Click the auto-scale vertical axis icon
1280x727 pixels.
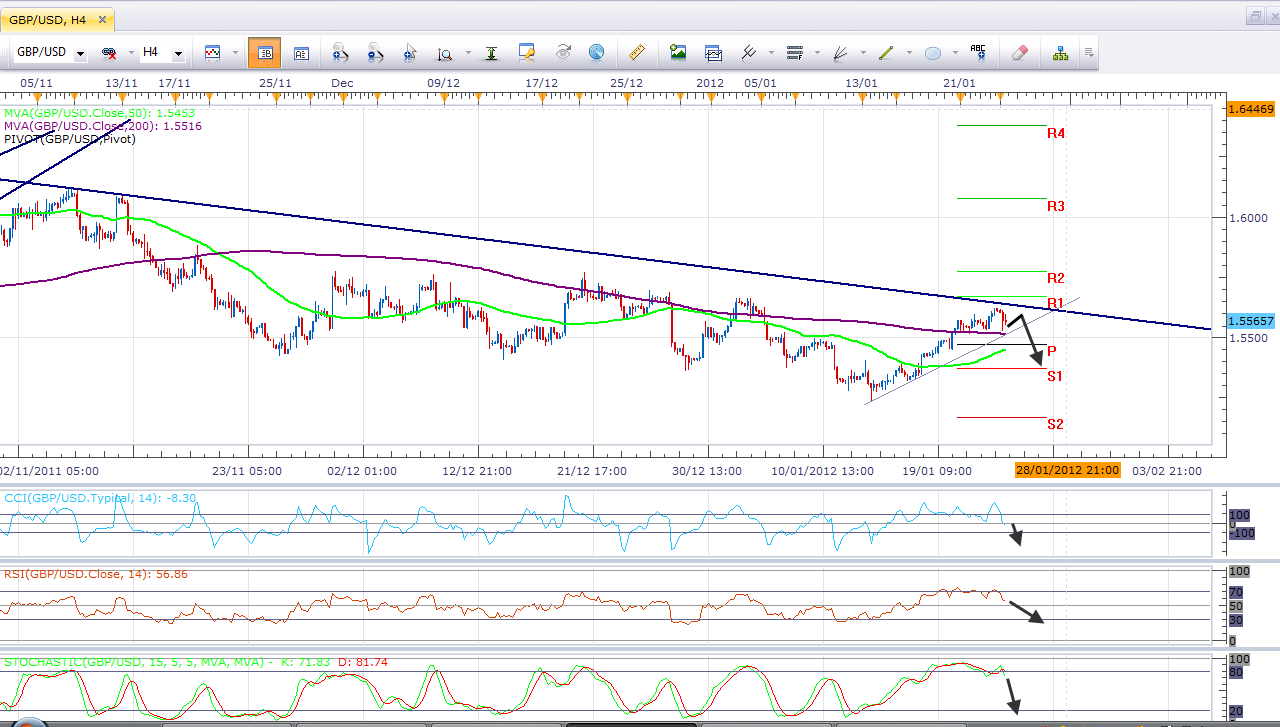click(x=491, y=53)
